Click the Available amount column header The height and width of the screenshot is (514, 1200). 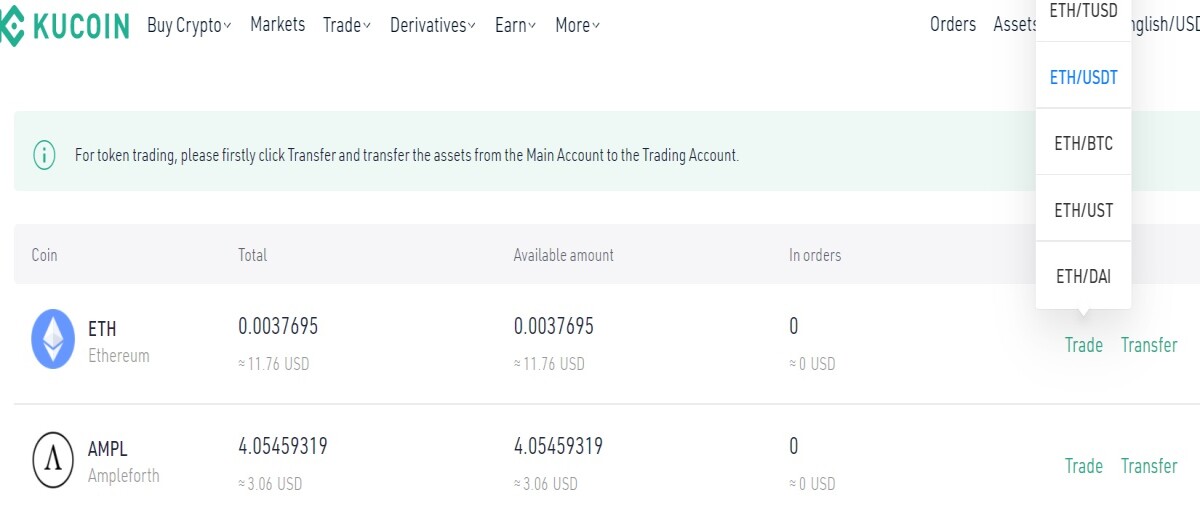(x=564, y=255)
